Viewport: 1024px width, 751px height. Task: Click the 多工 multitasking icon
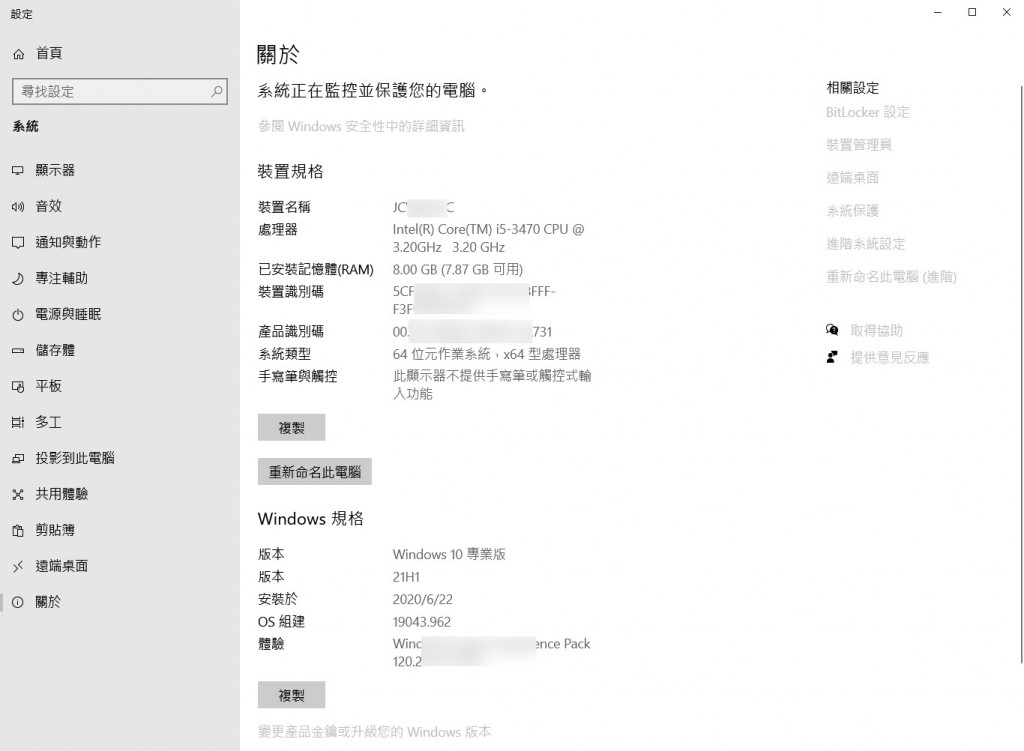point(18,423)
